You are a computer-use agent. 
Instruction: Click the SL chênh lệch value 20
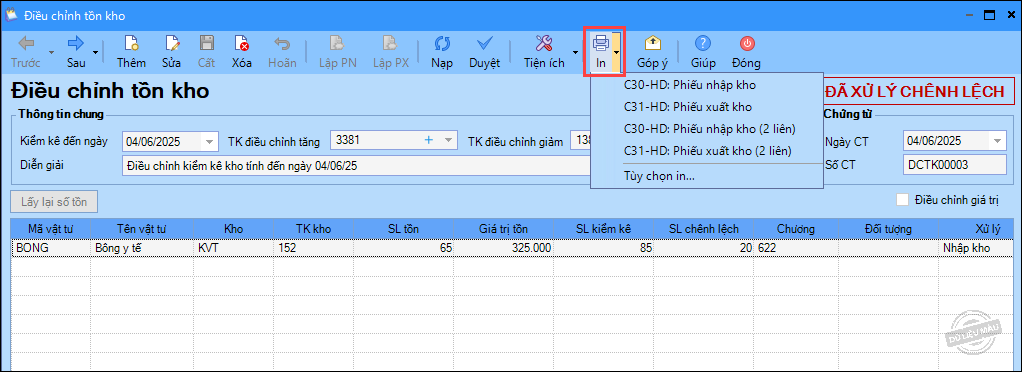click(704, 248)
